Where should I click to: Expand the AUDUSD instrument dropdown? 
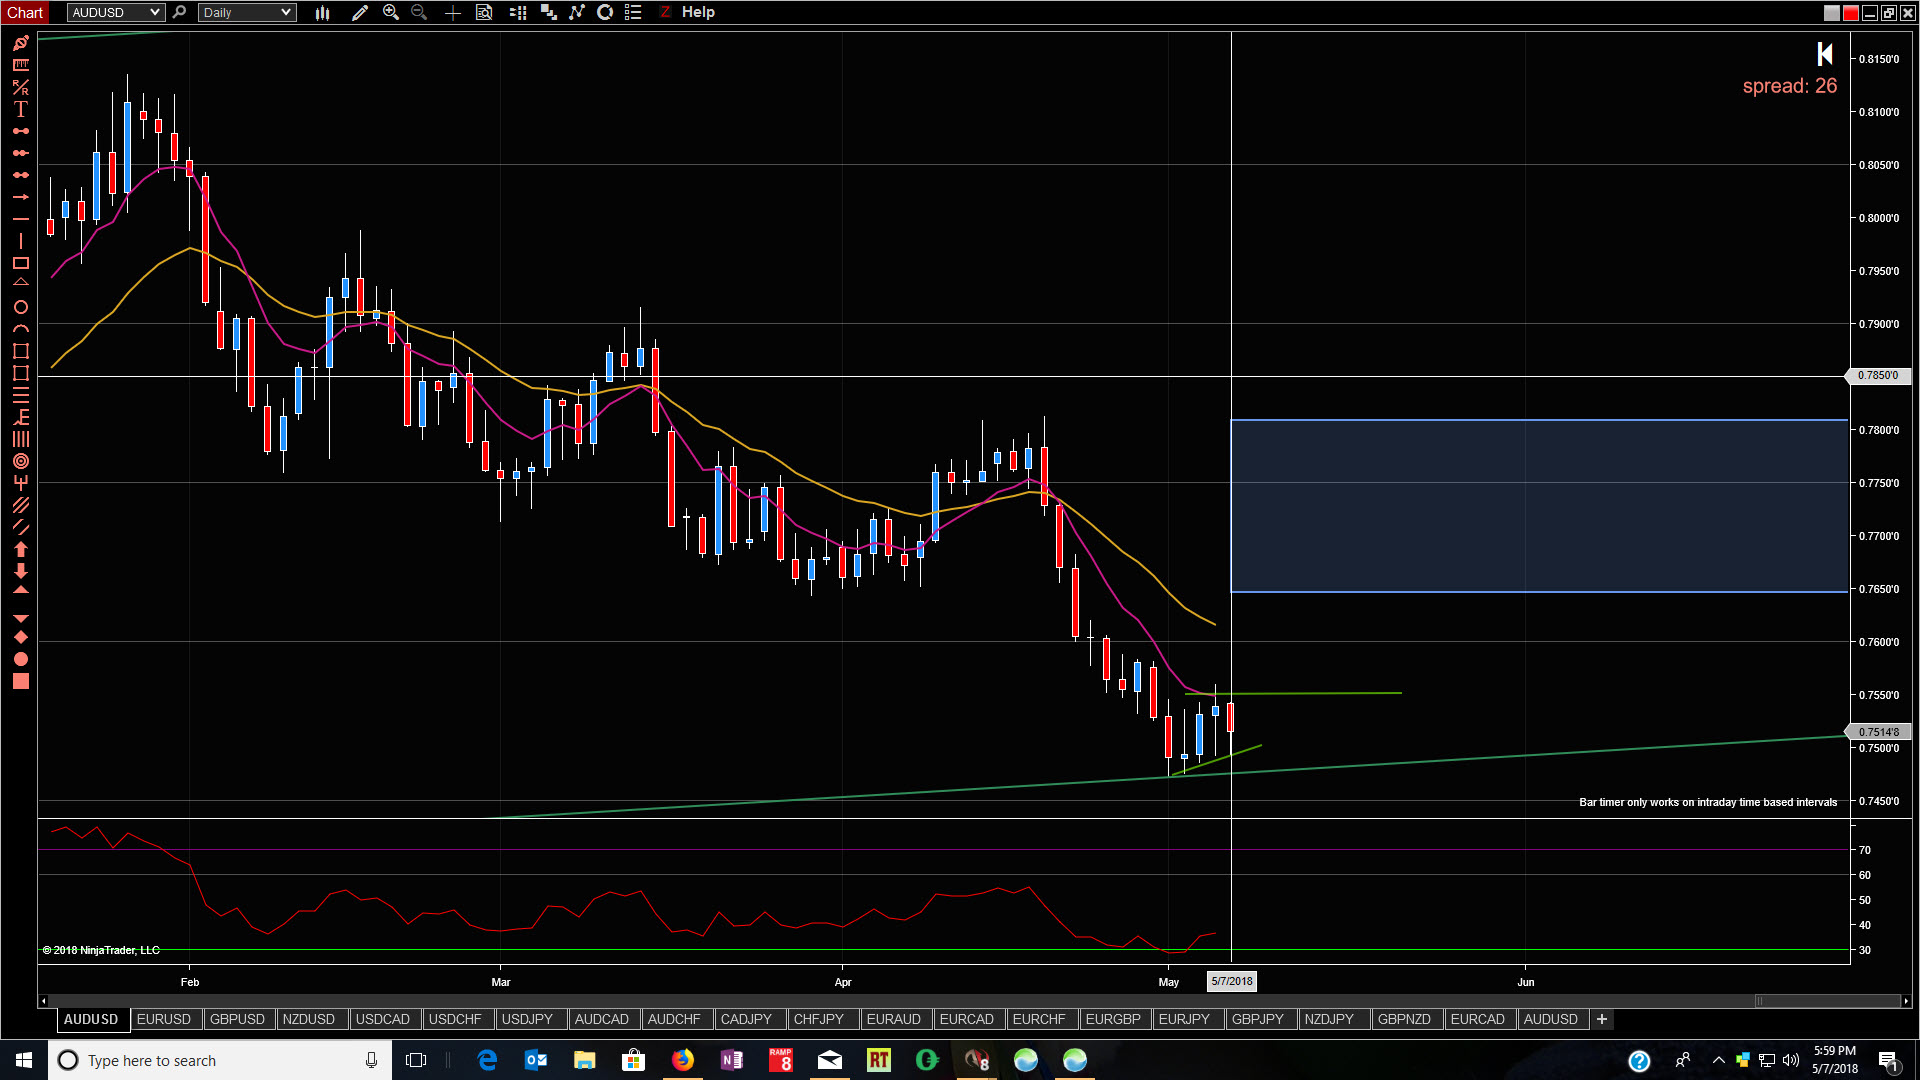155,12
